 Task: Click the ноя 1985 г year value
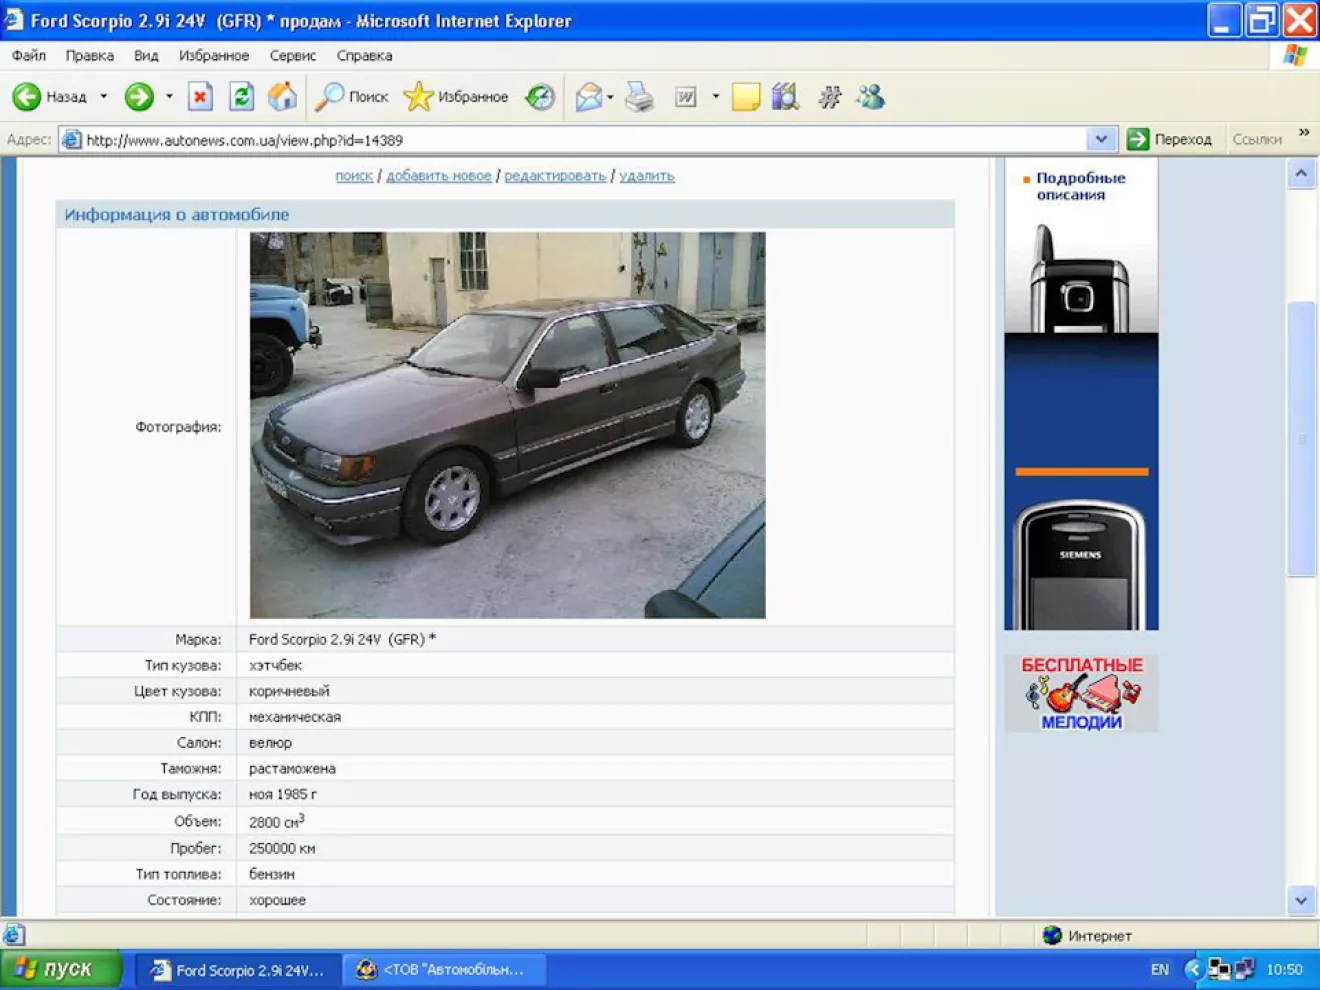[283, 794]
